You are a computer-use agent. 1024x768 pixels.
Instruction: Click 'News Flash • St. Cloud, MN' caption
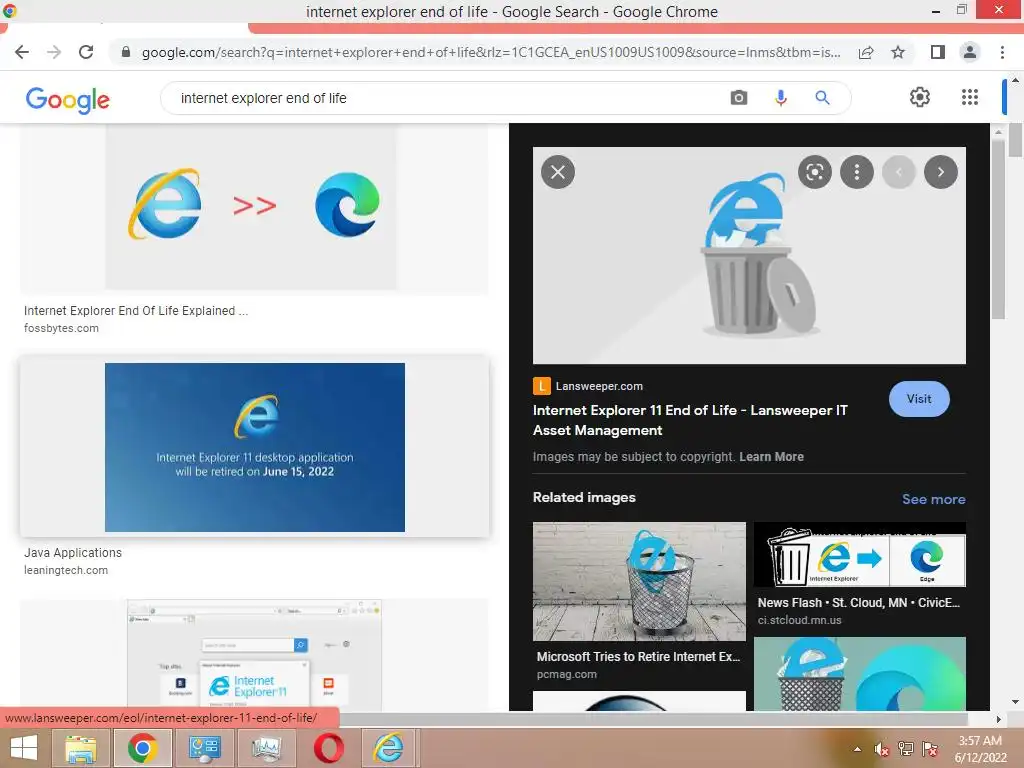[x=858, y=603]
